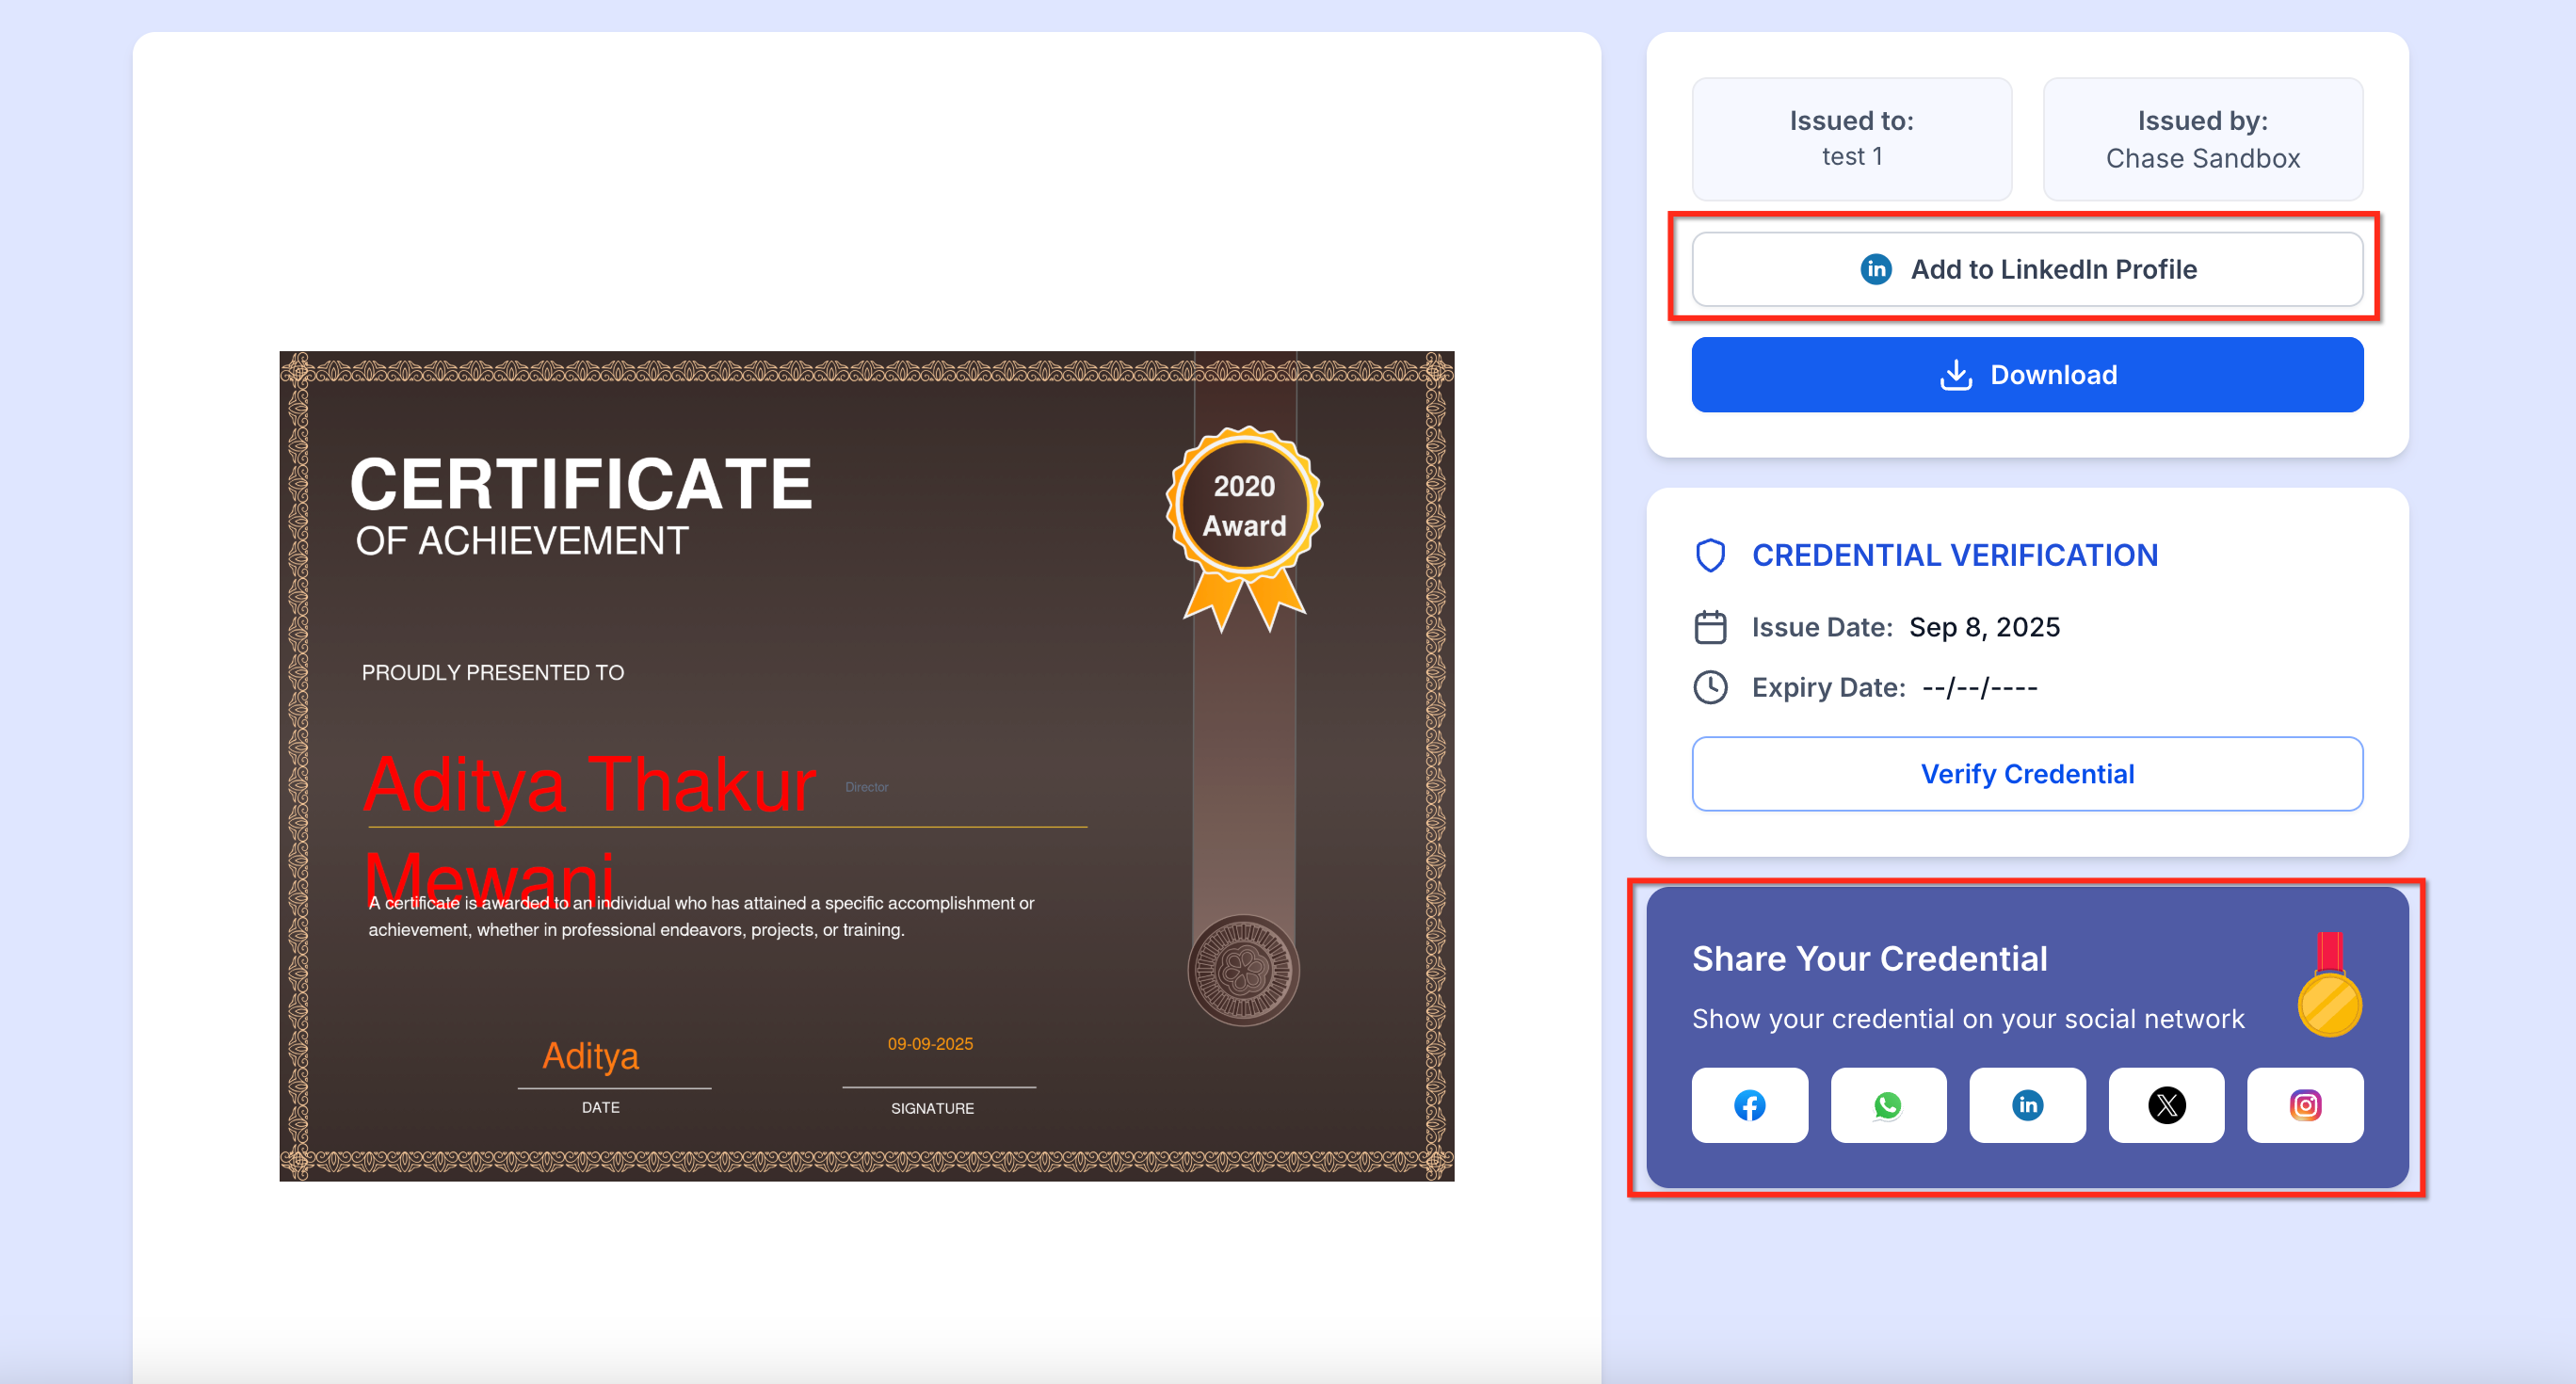The image size is (2576, 1384).
Task: Share credential on Facebook
Action: pyautogui.click(x=1749, y=1105)
